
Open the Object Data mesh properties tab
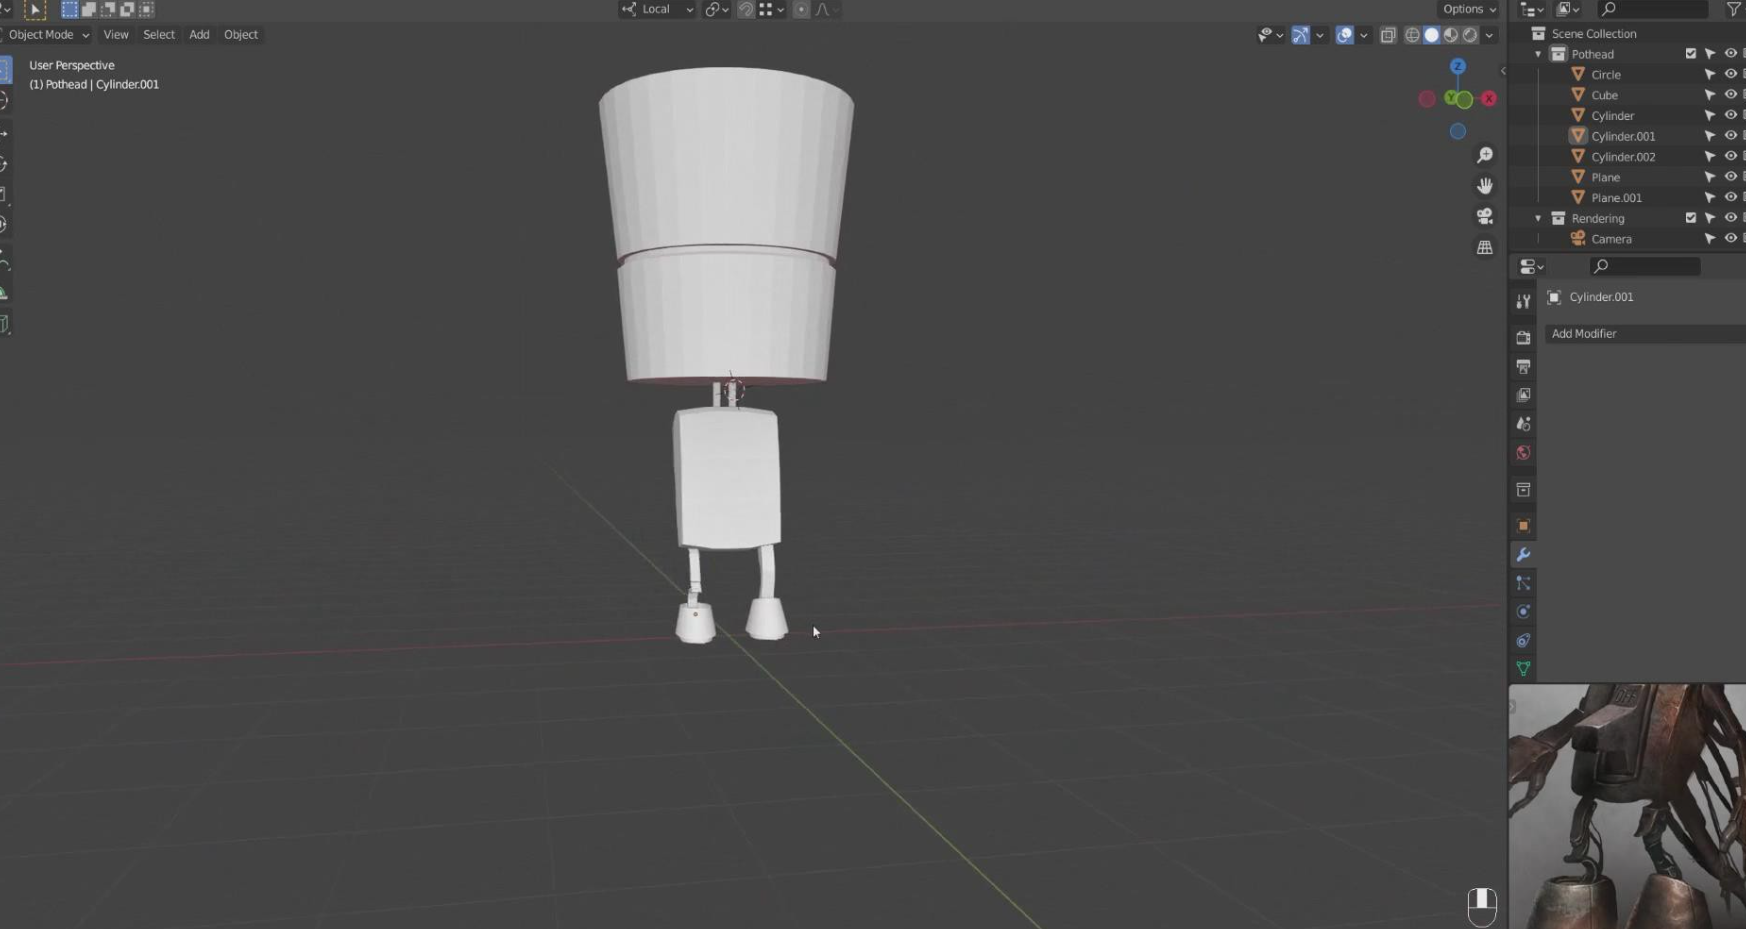click(x=1523, y=668)
